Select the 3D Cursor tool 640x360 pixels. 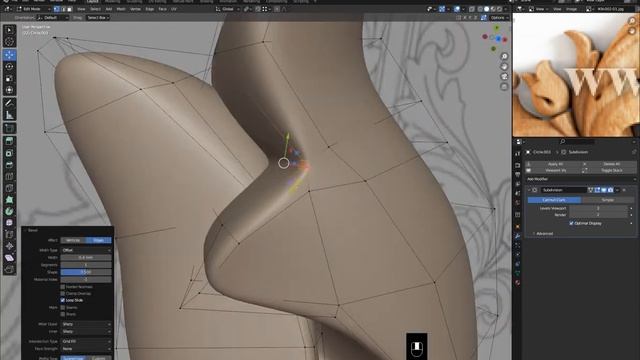point(9,42)
